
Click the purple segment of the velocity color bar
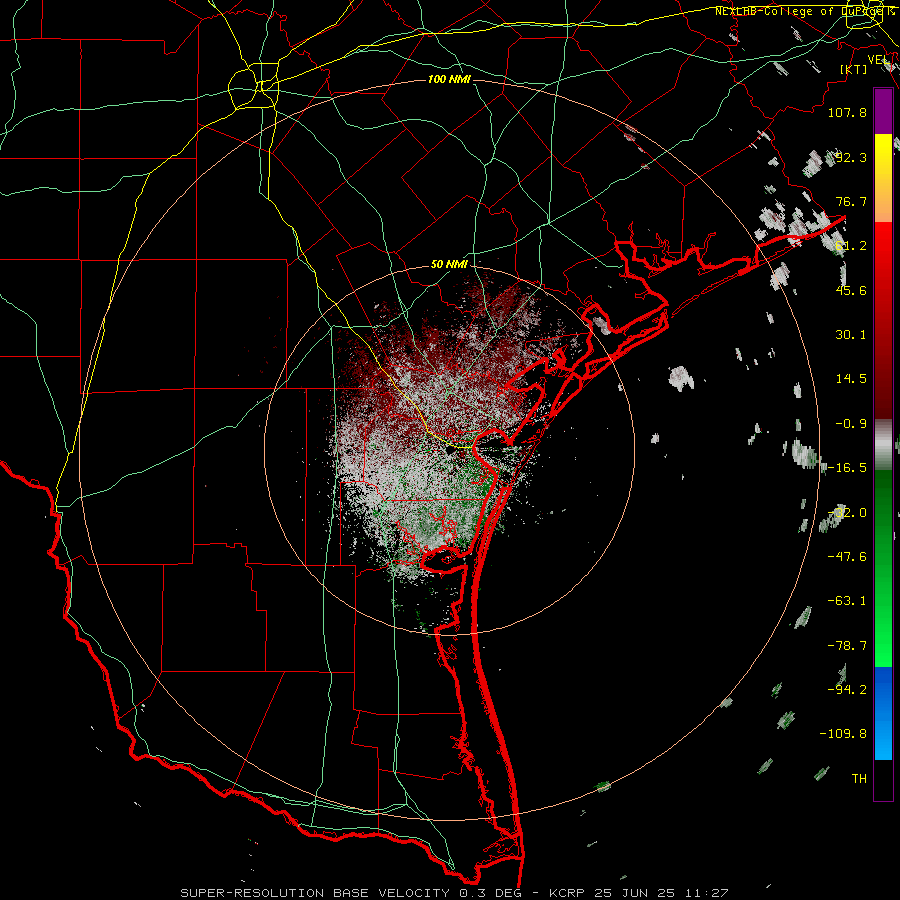pos(883,112)
